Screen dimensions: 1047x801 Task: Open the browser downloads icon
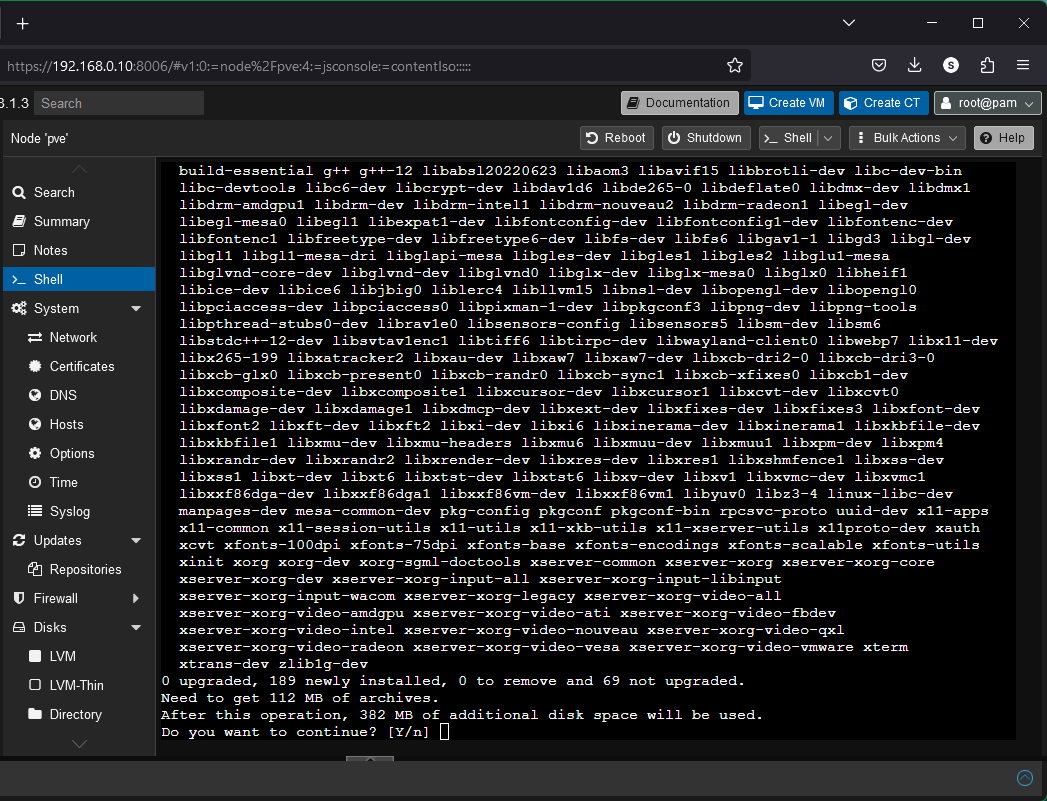[915, 65]
